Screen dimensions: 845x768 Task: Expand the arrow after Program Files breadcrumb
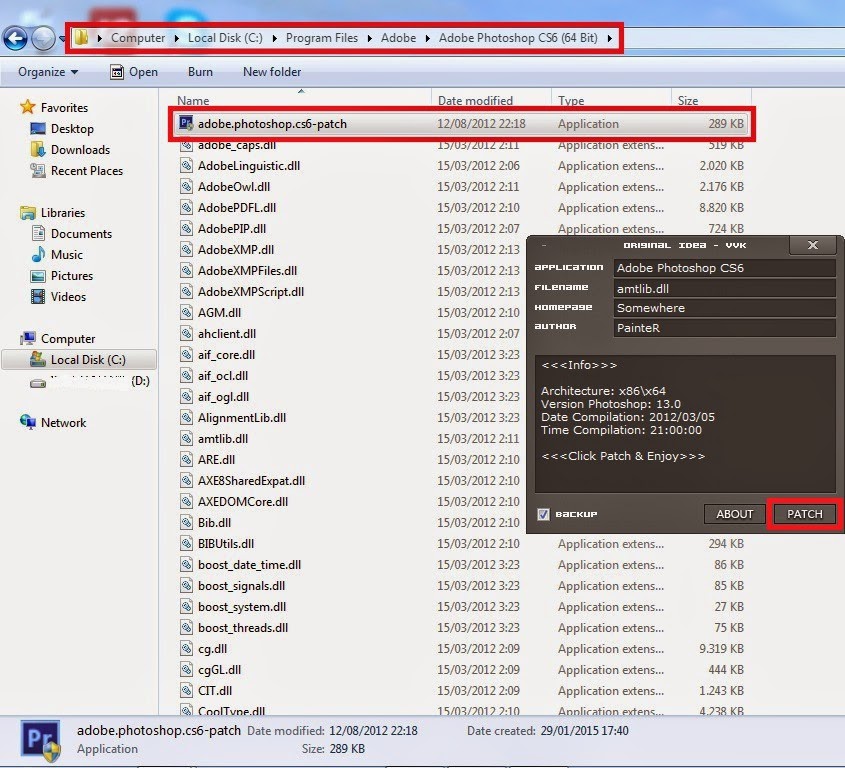pos(370,38)
